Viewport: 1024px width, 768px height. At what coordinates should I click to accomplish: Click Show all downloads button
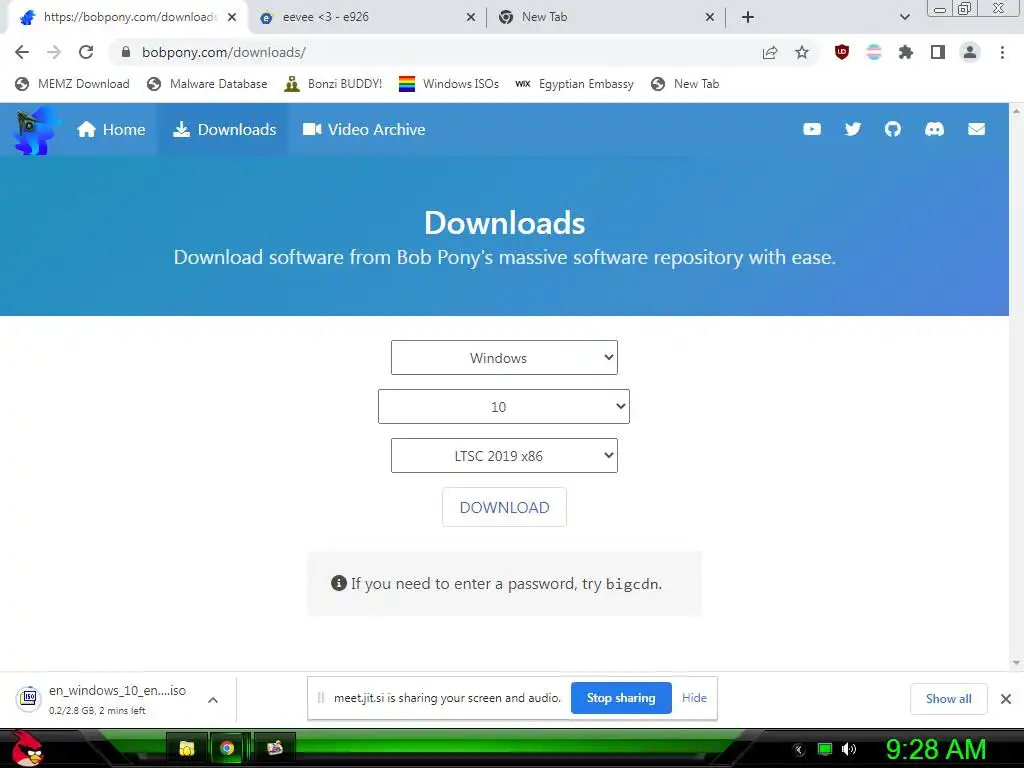point(948,699)
